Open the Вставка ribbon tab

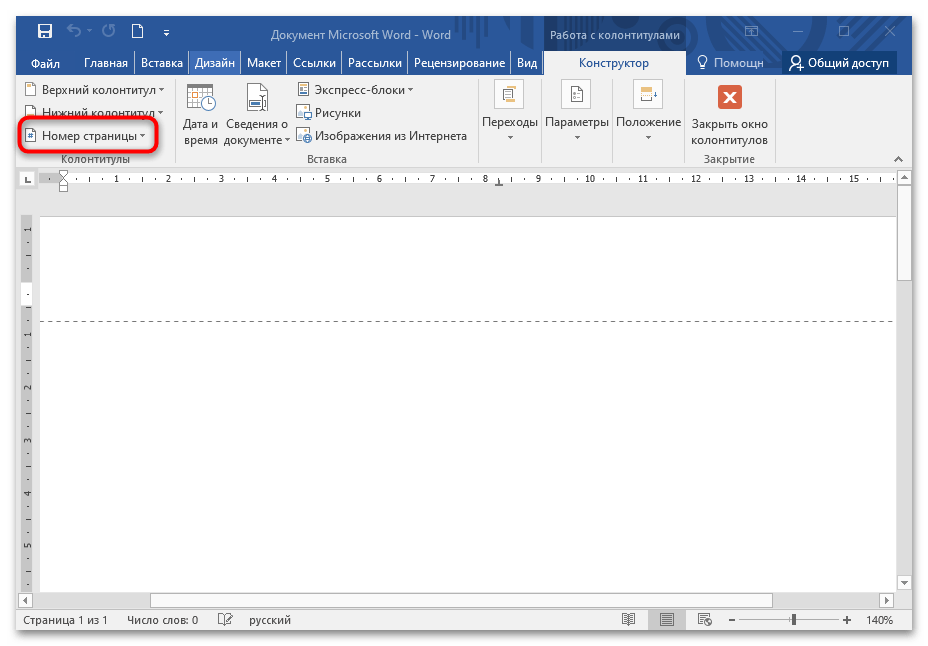tap(161, 63)
